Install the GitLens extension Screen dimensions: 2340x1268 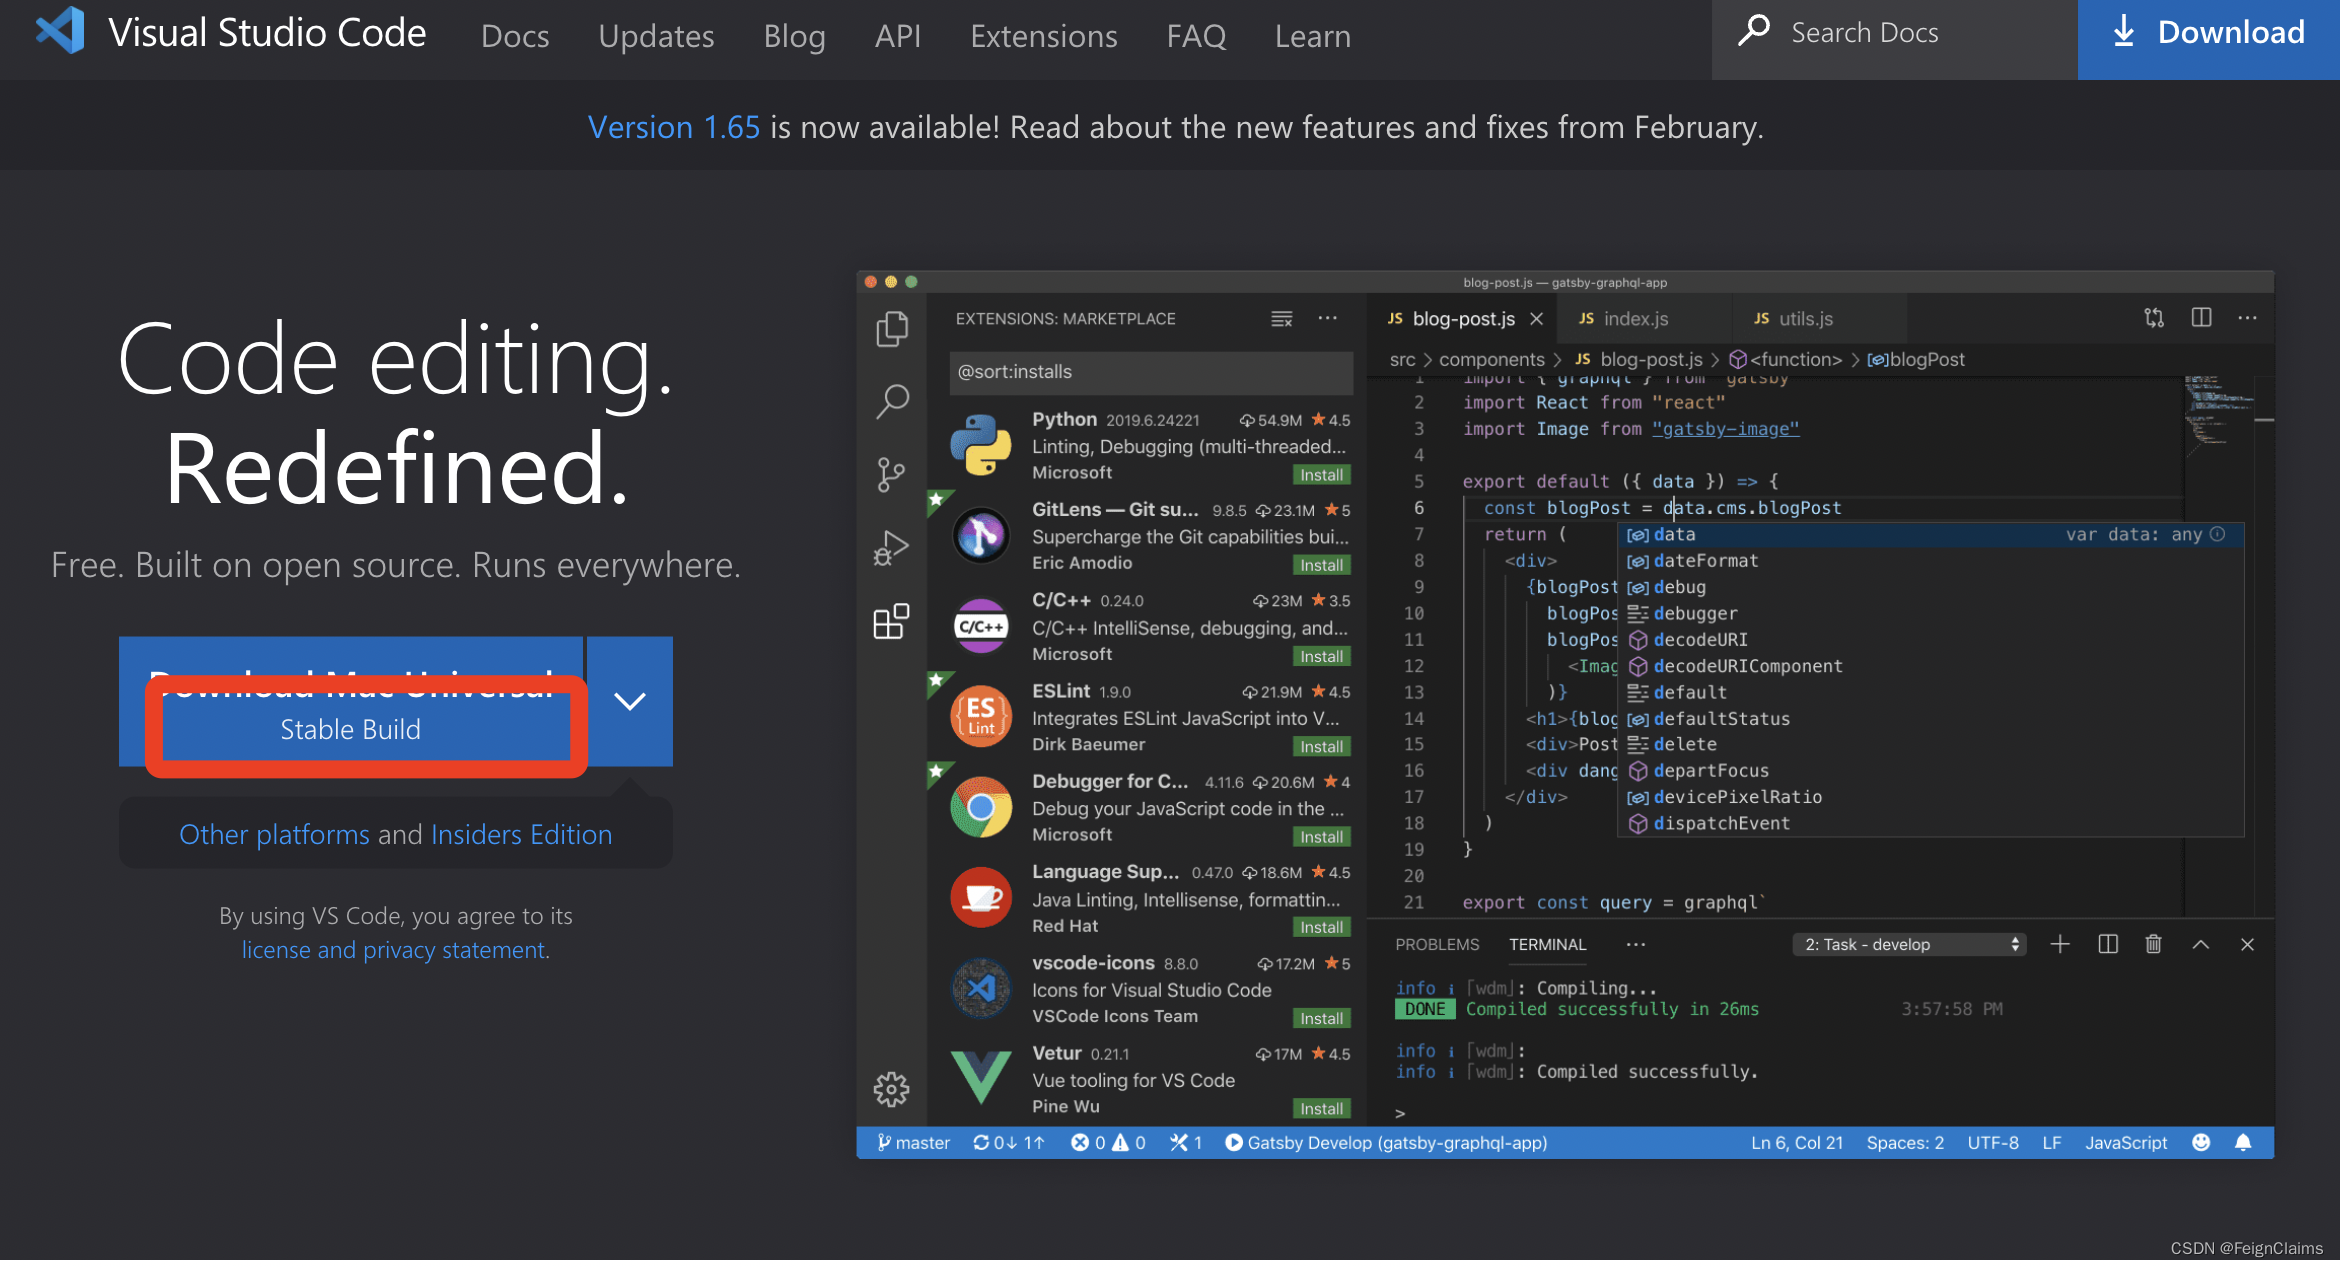[1322, 565]
